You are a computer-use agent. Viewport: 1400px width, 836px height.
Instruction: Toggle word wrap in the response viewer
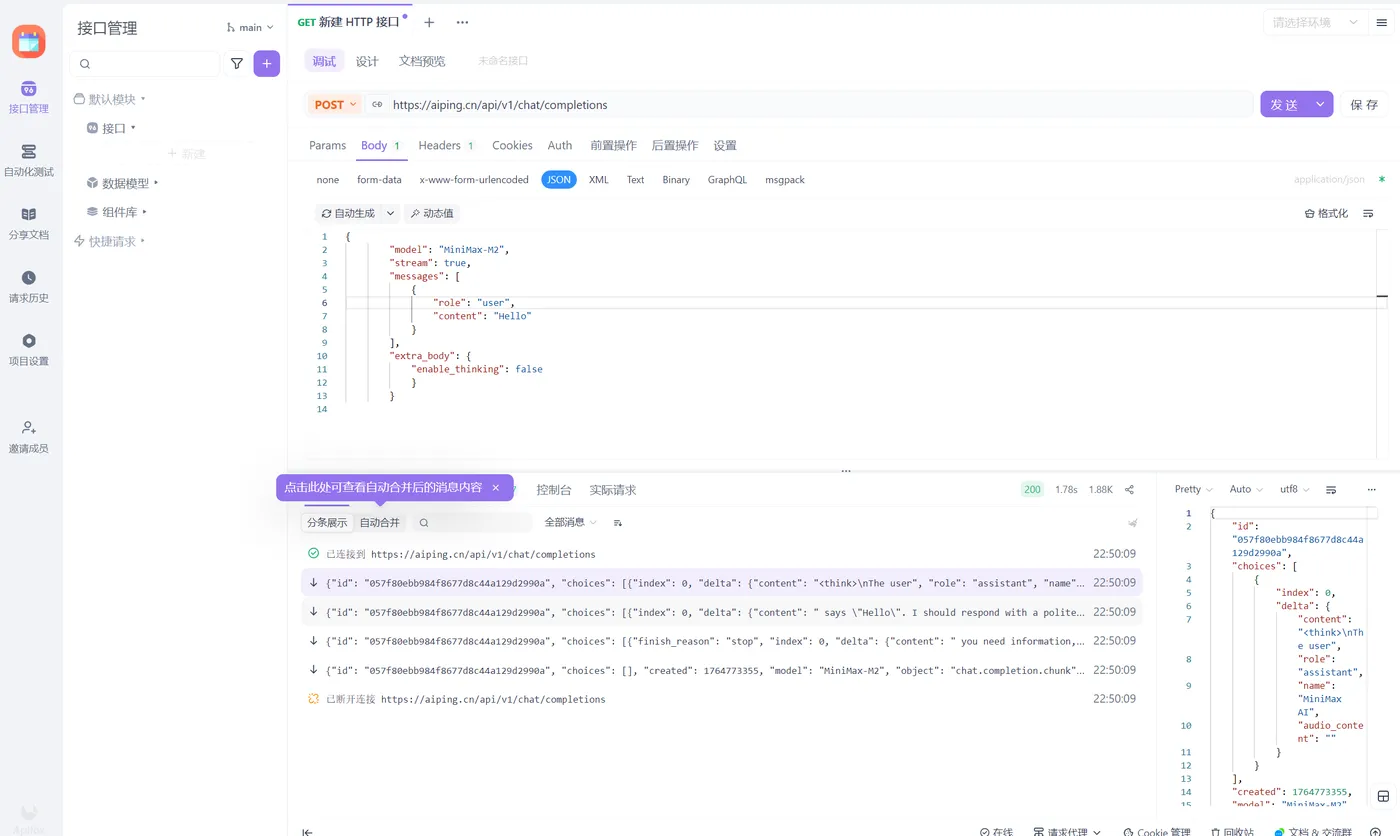[1331, 490]
